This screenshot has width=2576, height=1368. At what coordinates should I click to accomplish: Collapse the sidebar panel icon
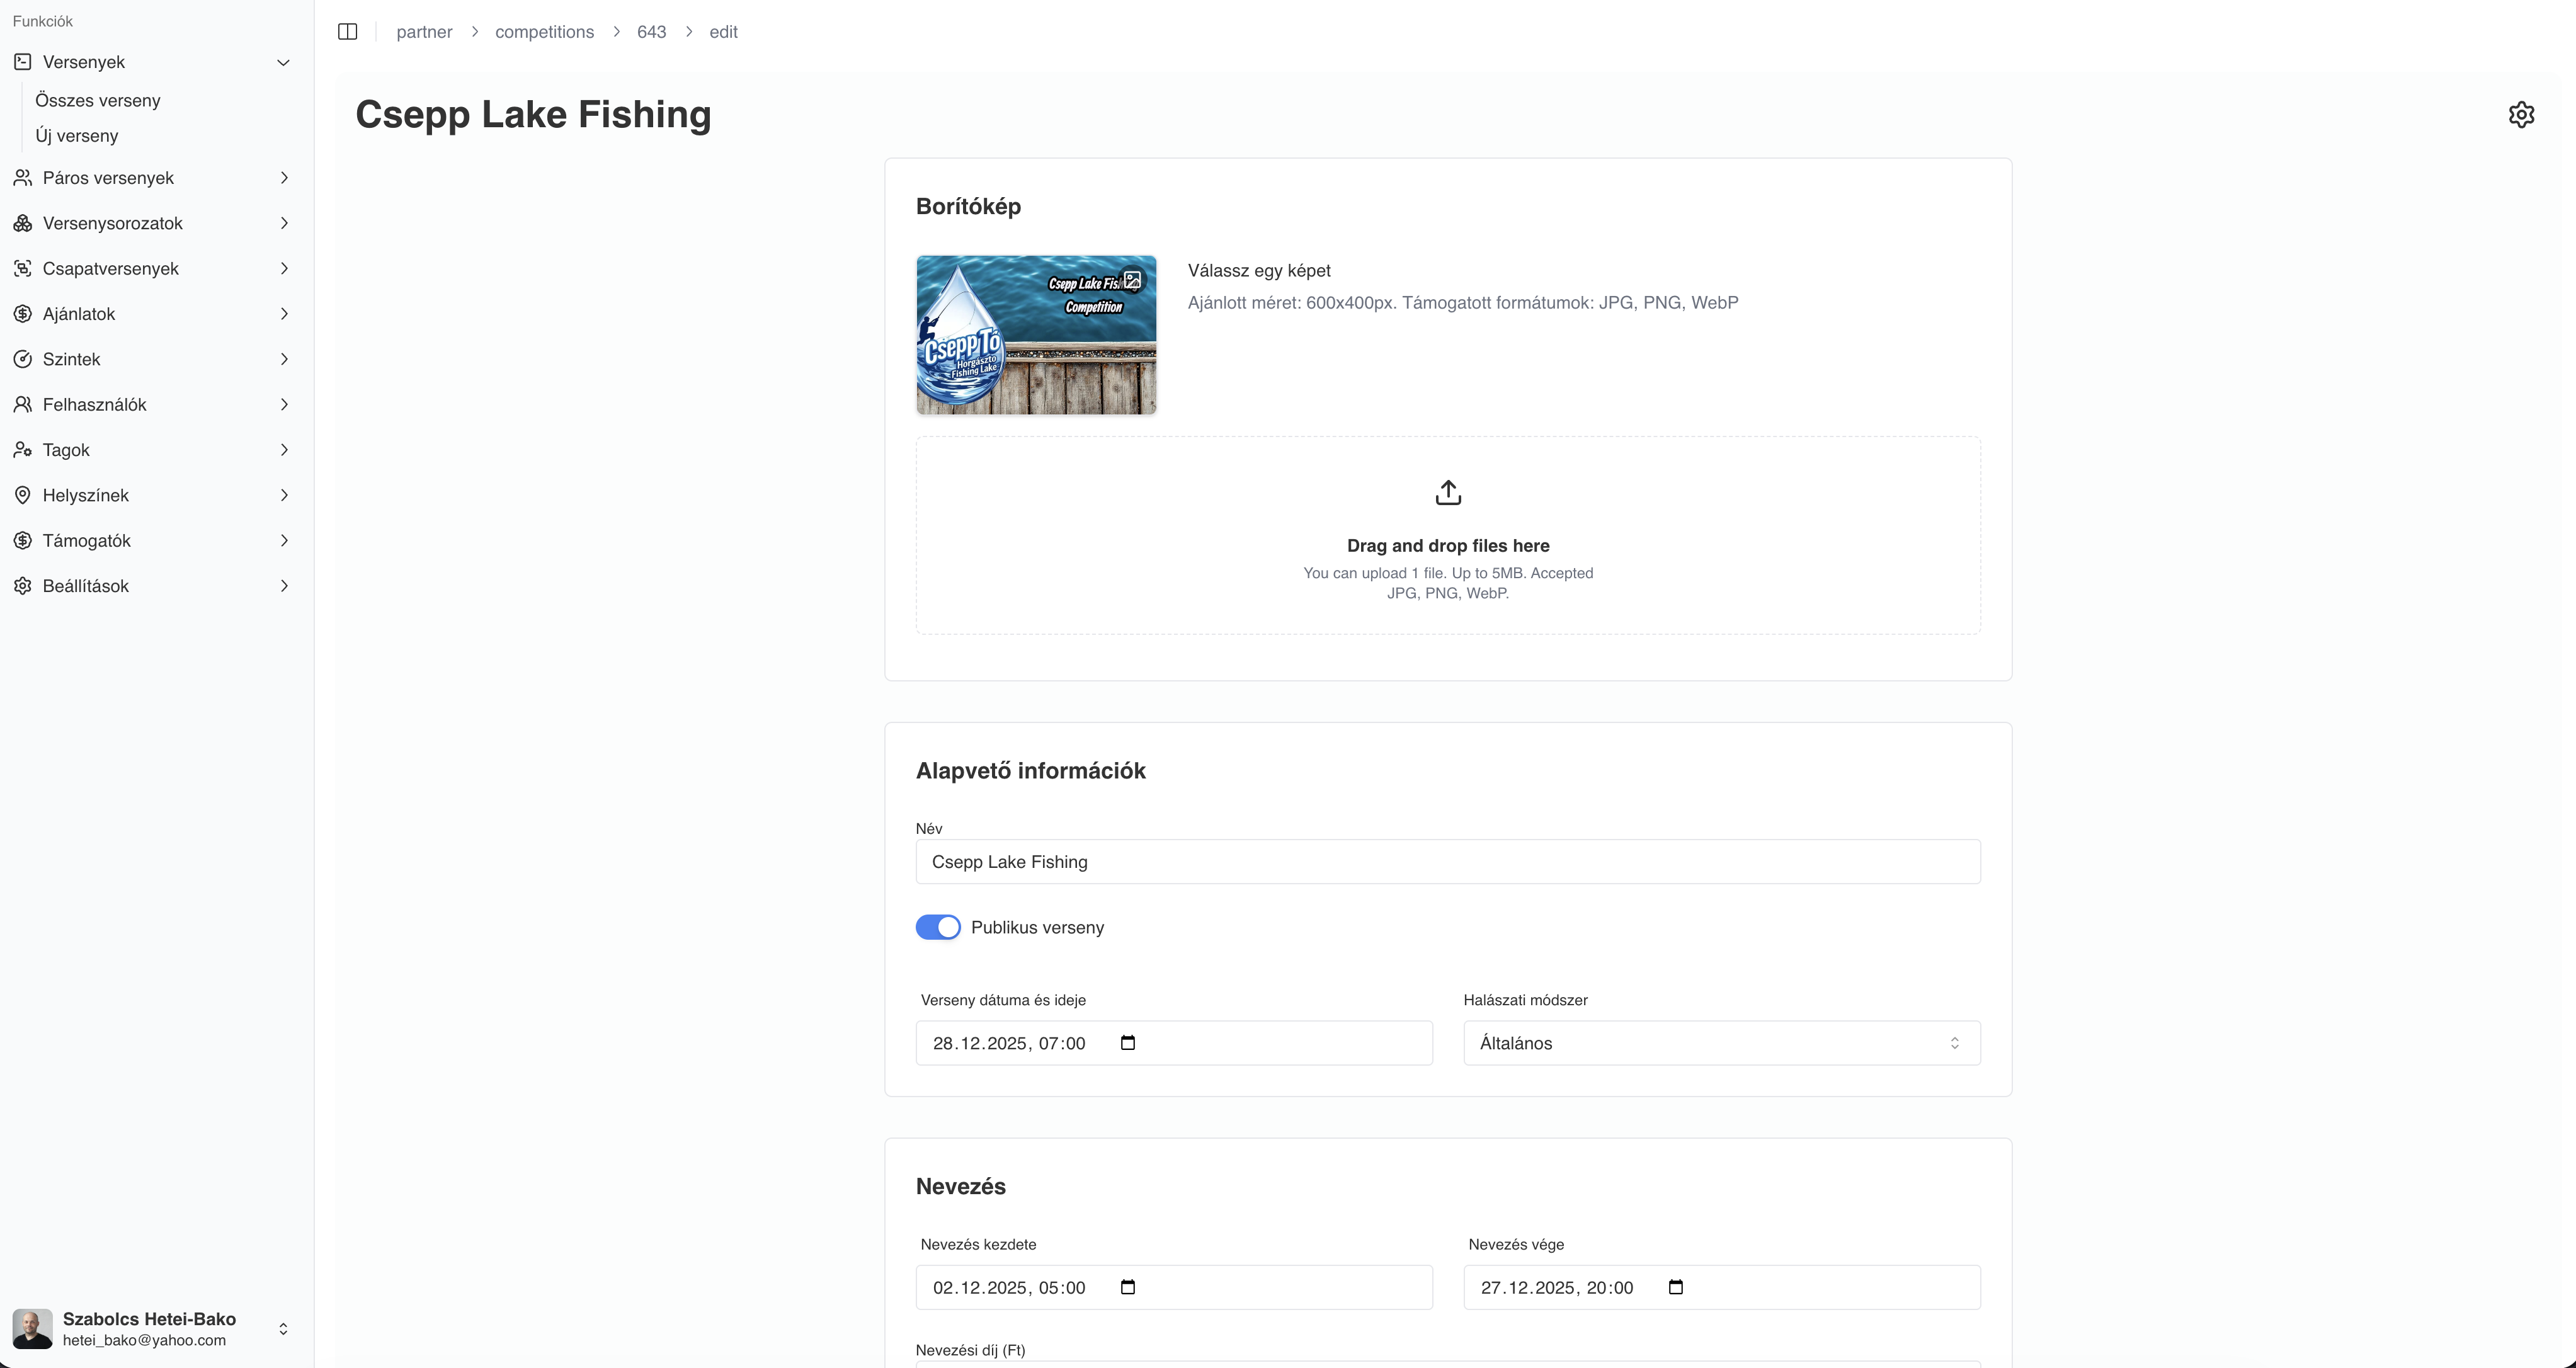[347, 31]
